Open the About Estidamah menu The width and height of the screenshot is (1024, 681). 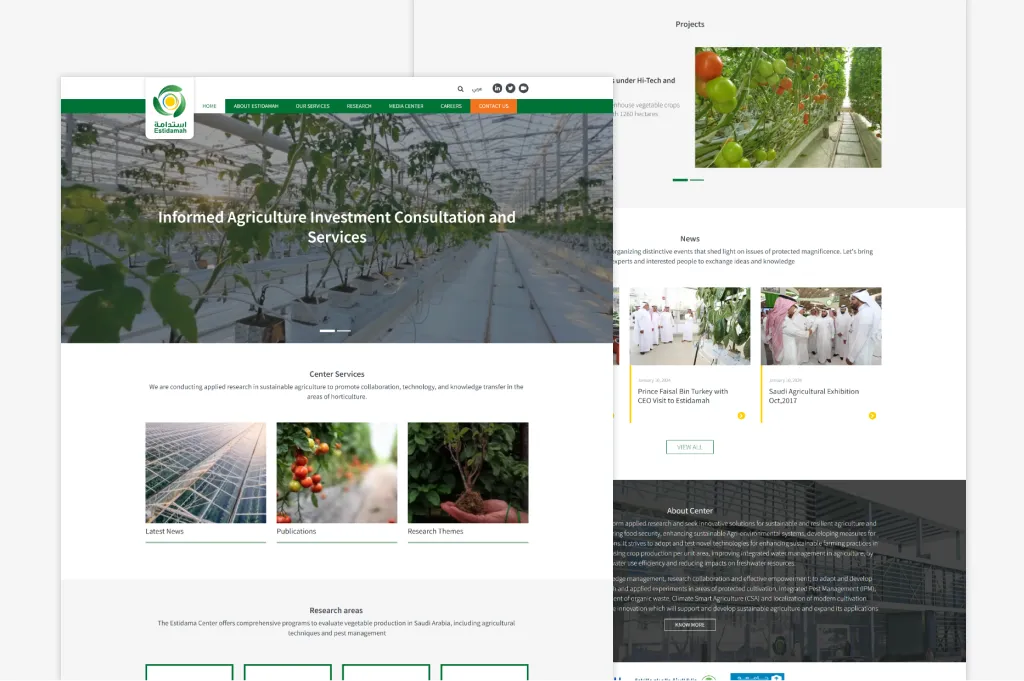(x=256, y=106)
